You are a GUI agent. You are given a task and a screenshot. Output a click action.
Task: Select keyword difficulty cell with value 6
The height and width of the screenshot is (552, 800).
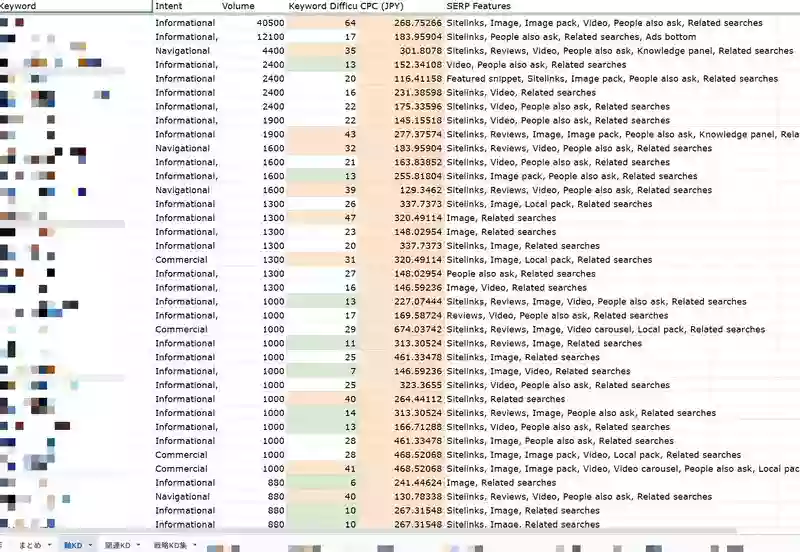pyautogui.click(x=322, y=483)
